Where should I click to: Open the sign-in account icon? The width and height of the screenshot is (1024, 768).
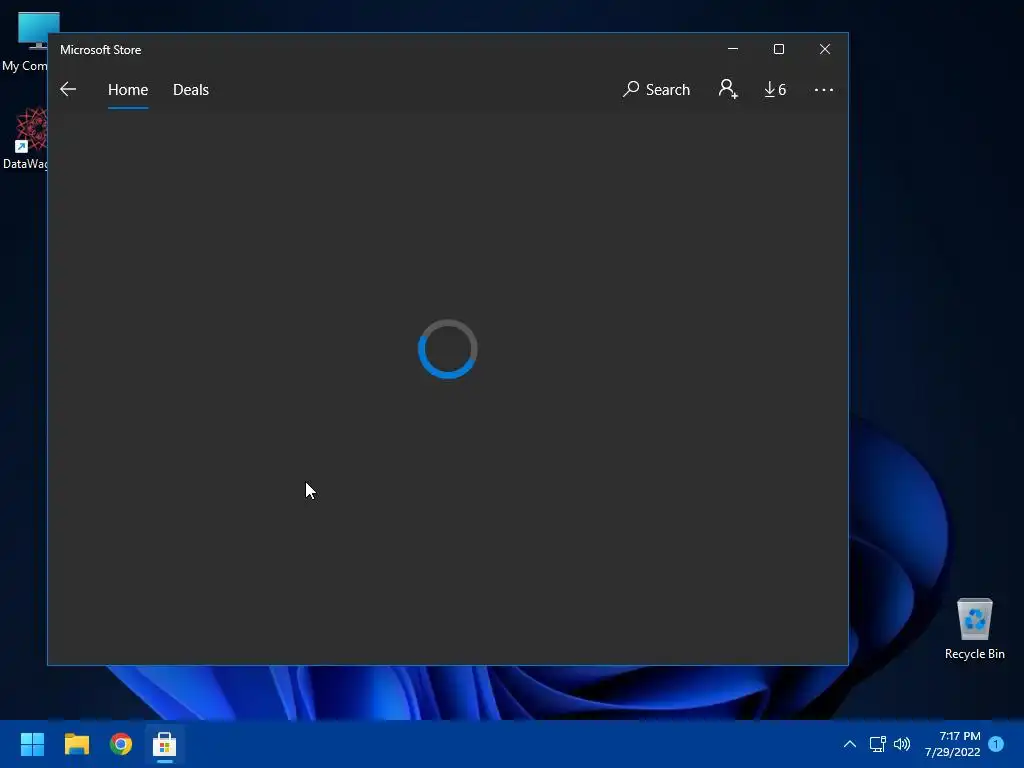(x=728, y=89)
